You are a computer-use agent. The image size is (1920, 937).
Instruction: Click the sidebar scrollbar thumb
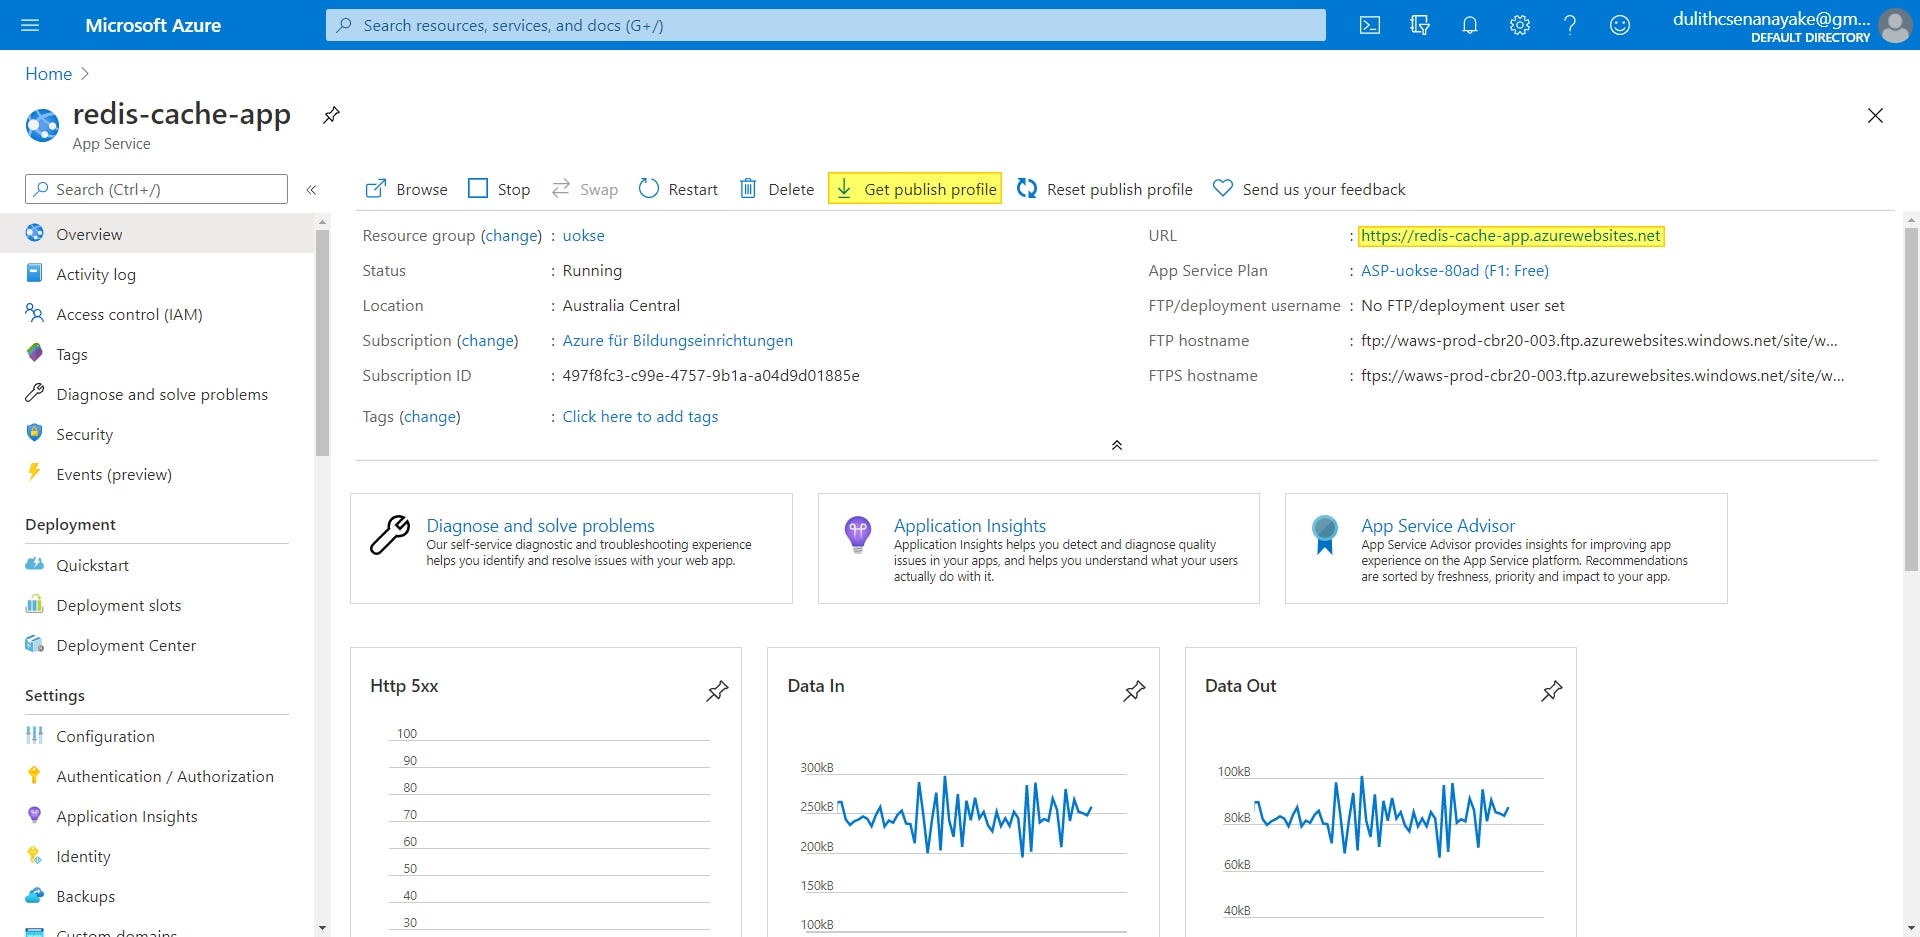pyautogui.click(x=322, y=343)
